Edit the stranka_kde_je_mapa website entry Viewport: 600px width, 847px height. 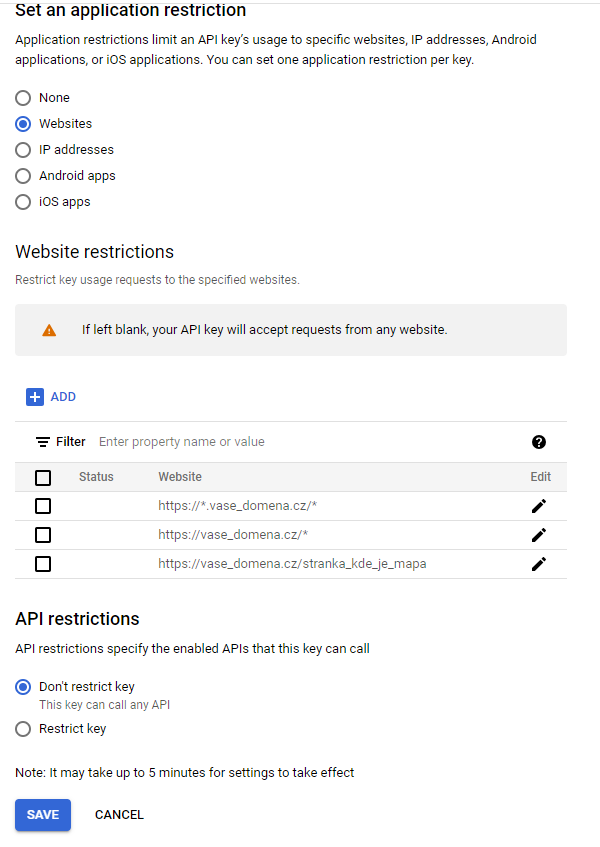pyautogui.click(x=539, y=564)
